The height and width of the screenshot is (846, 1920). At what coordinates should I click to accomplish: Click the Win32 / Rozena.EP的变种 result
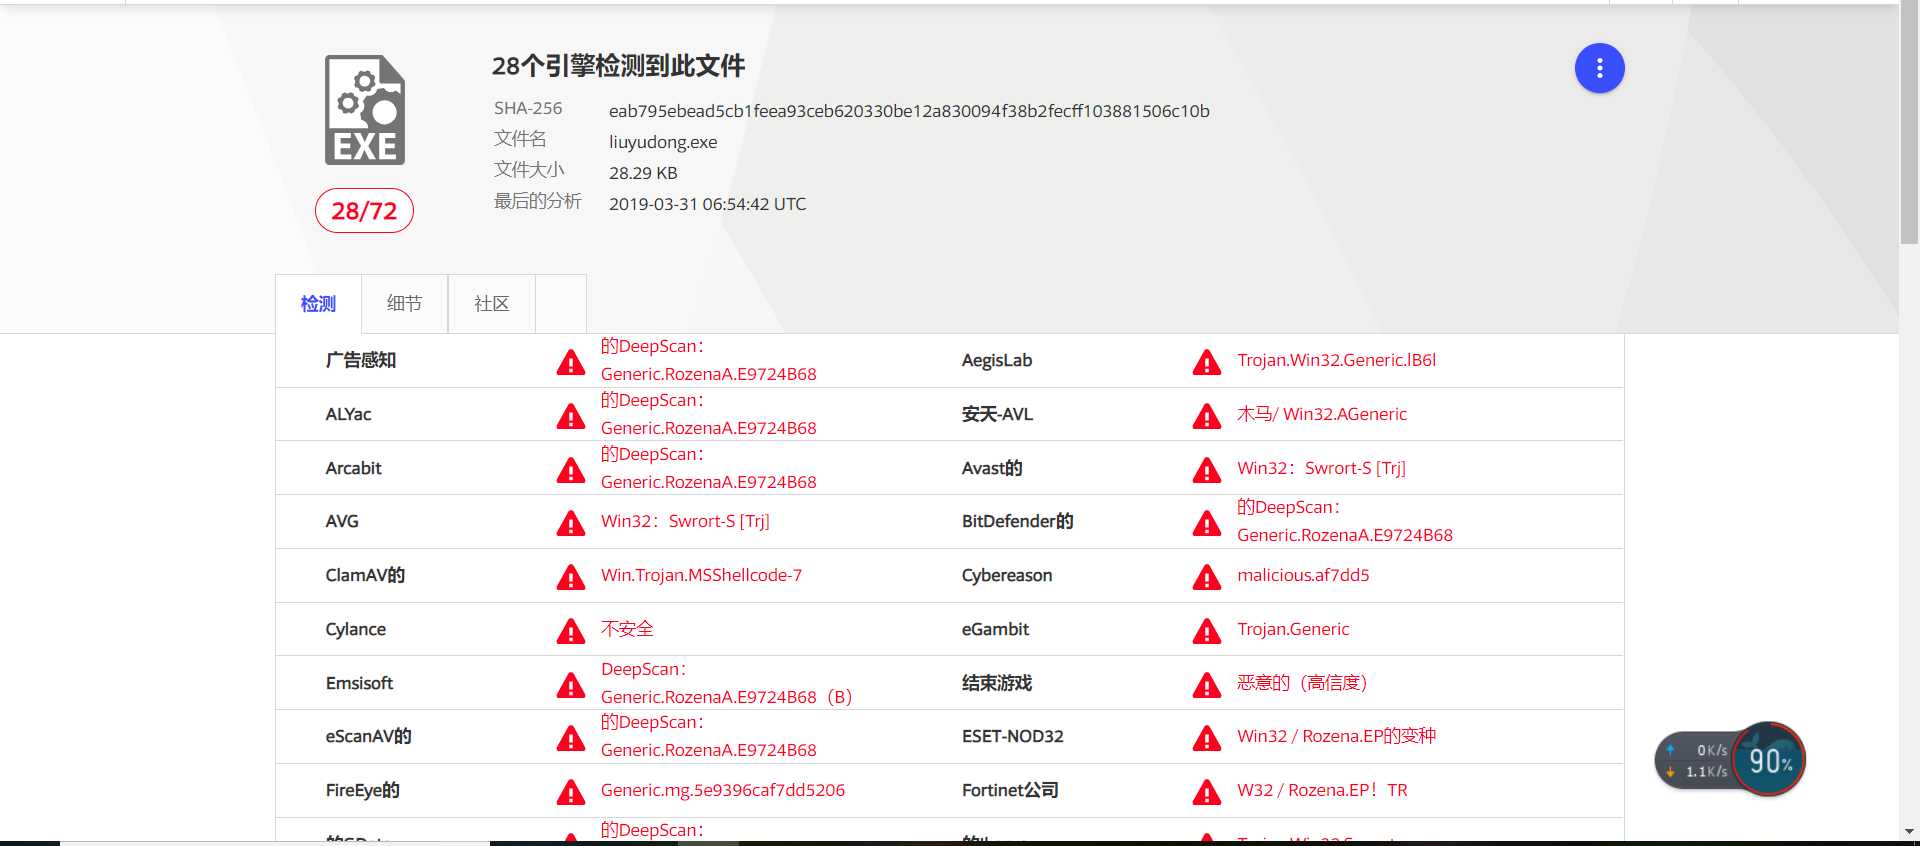tap(1336, 736)
